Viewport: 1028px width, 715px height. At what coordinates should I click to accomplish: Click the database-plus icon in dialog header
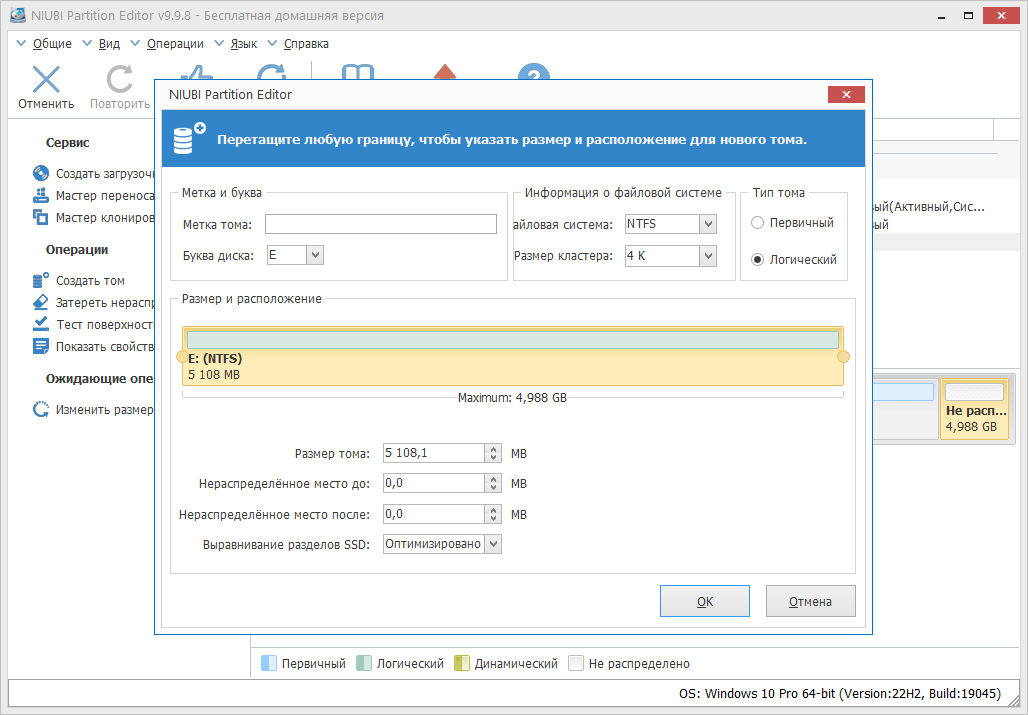tap(189, 138)
